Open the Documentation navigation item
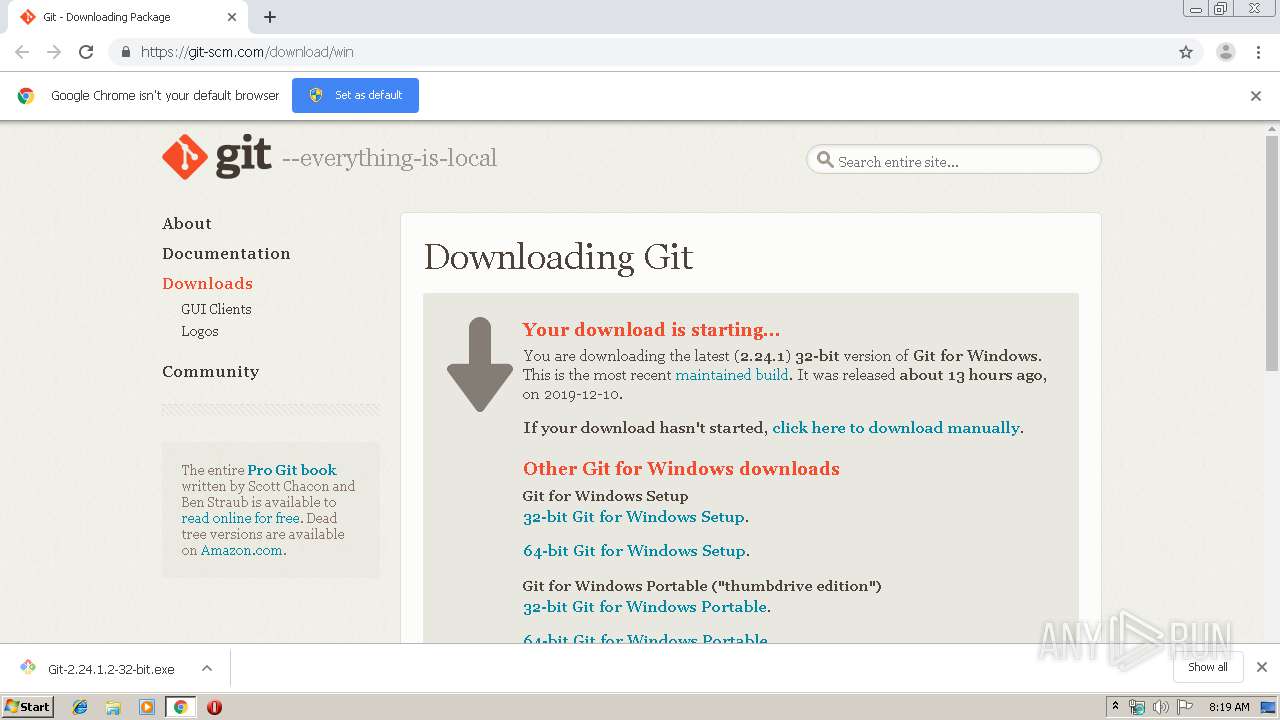1280x720 pixels. [x=226, y=253]
